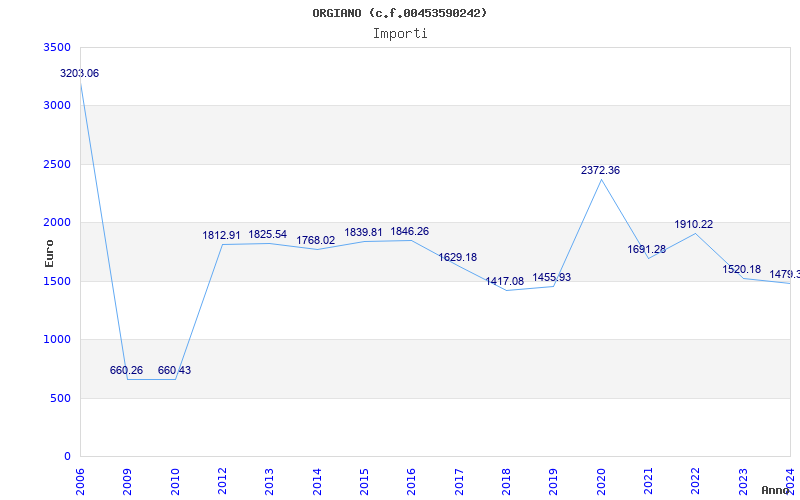Click data label 660.43
This screenshot has height=500, width=800.
[x=174, y=370]
